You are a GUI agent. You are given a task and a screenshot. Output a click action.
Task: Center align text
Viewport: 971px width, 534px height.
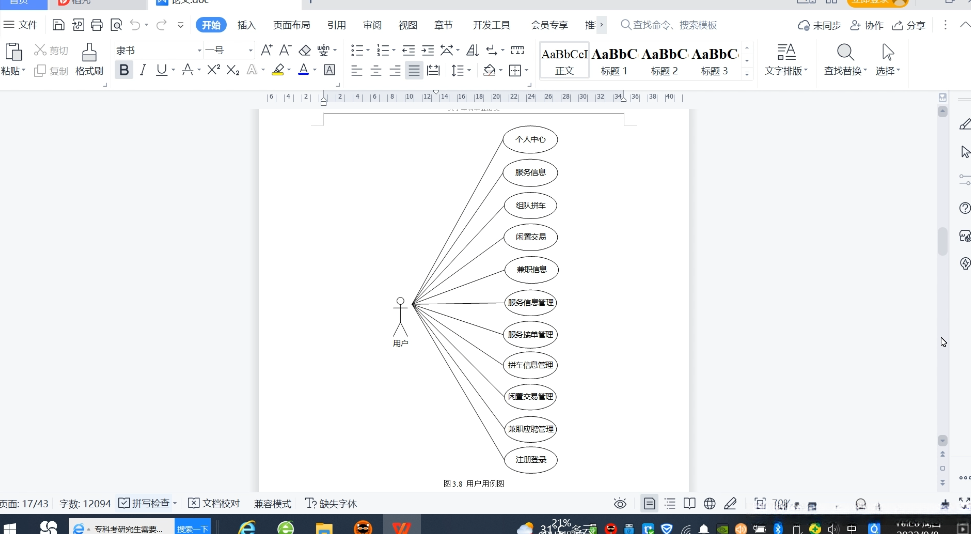point(376,71)
